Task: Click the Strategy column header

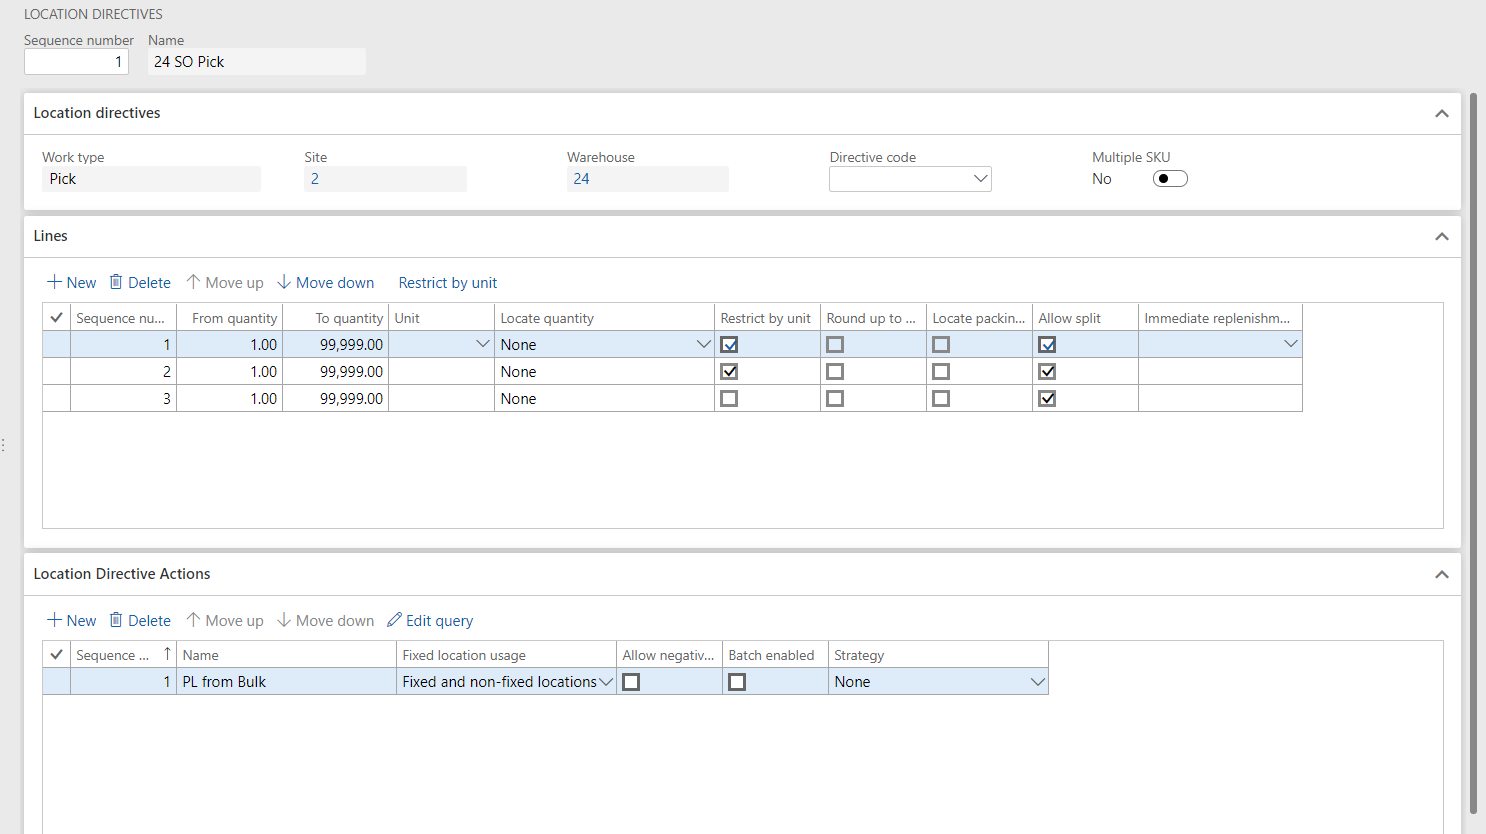Action: point(859,655)
